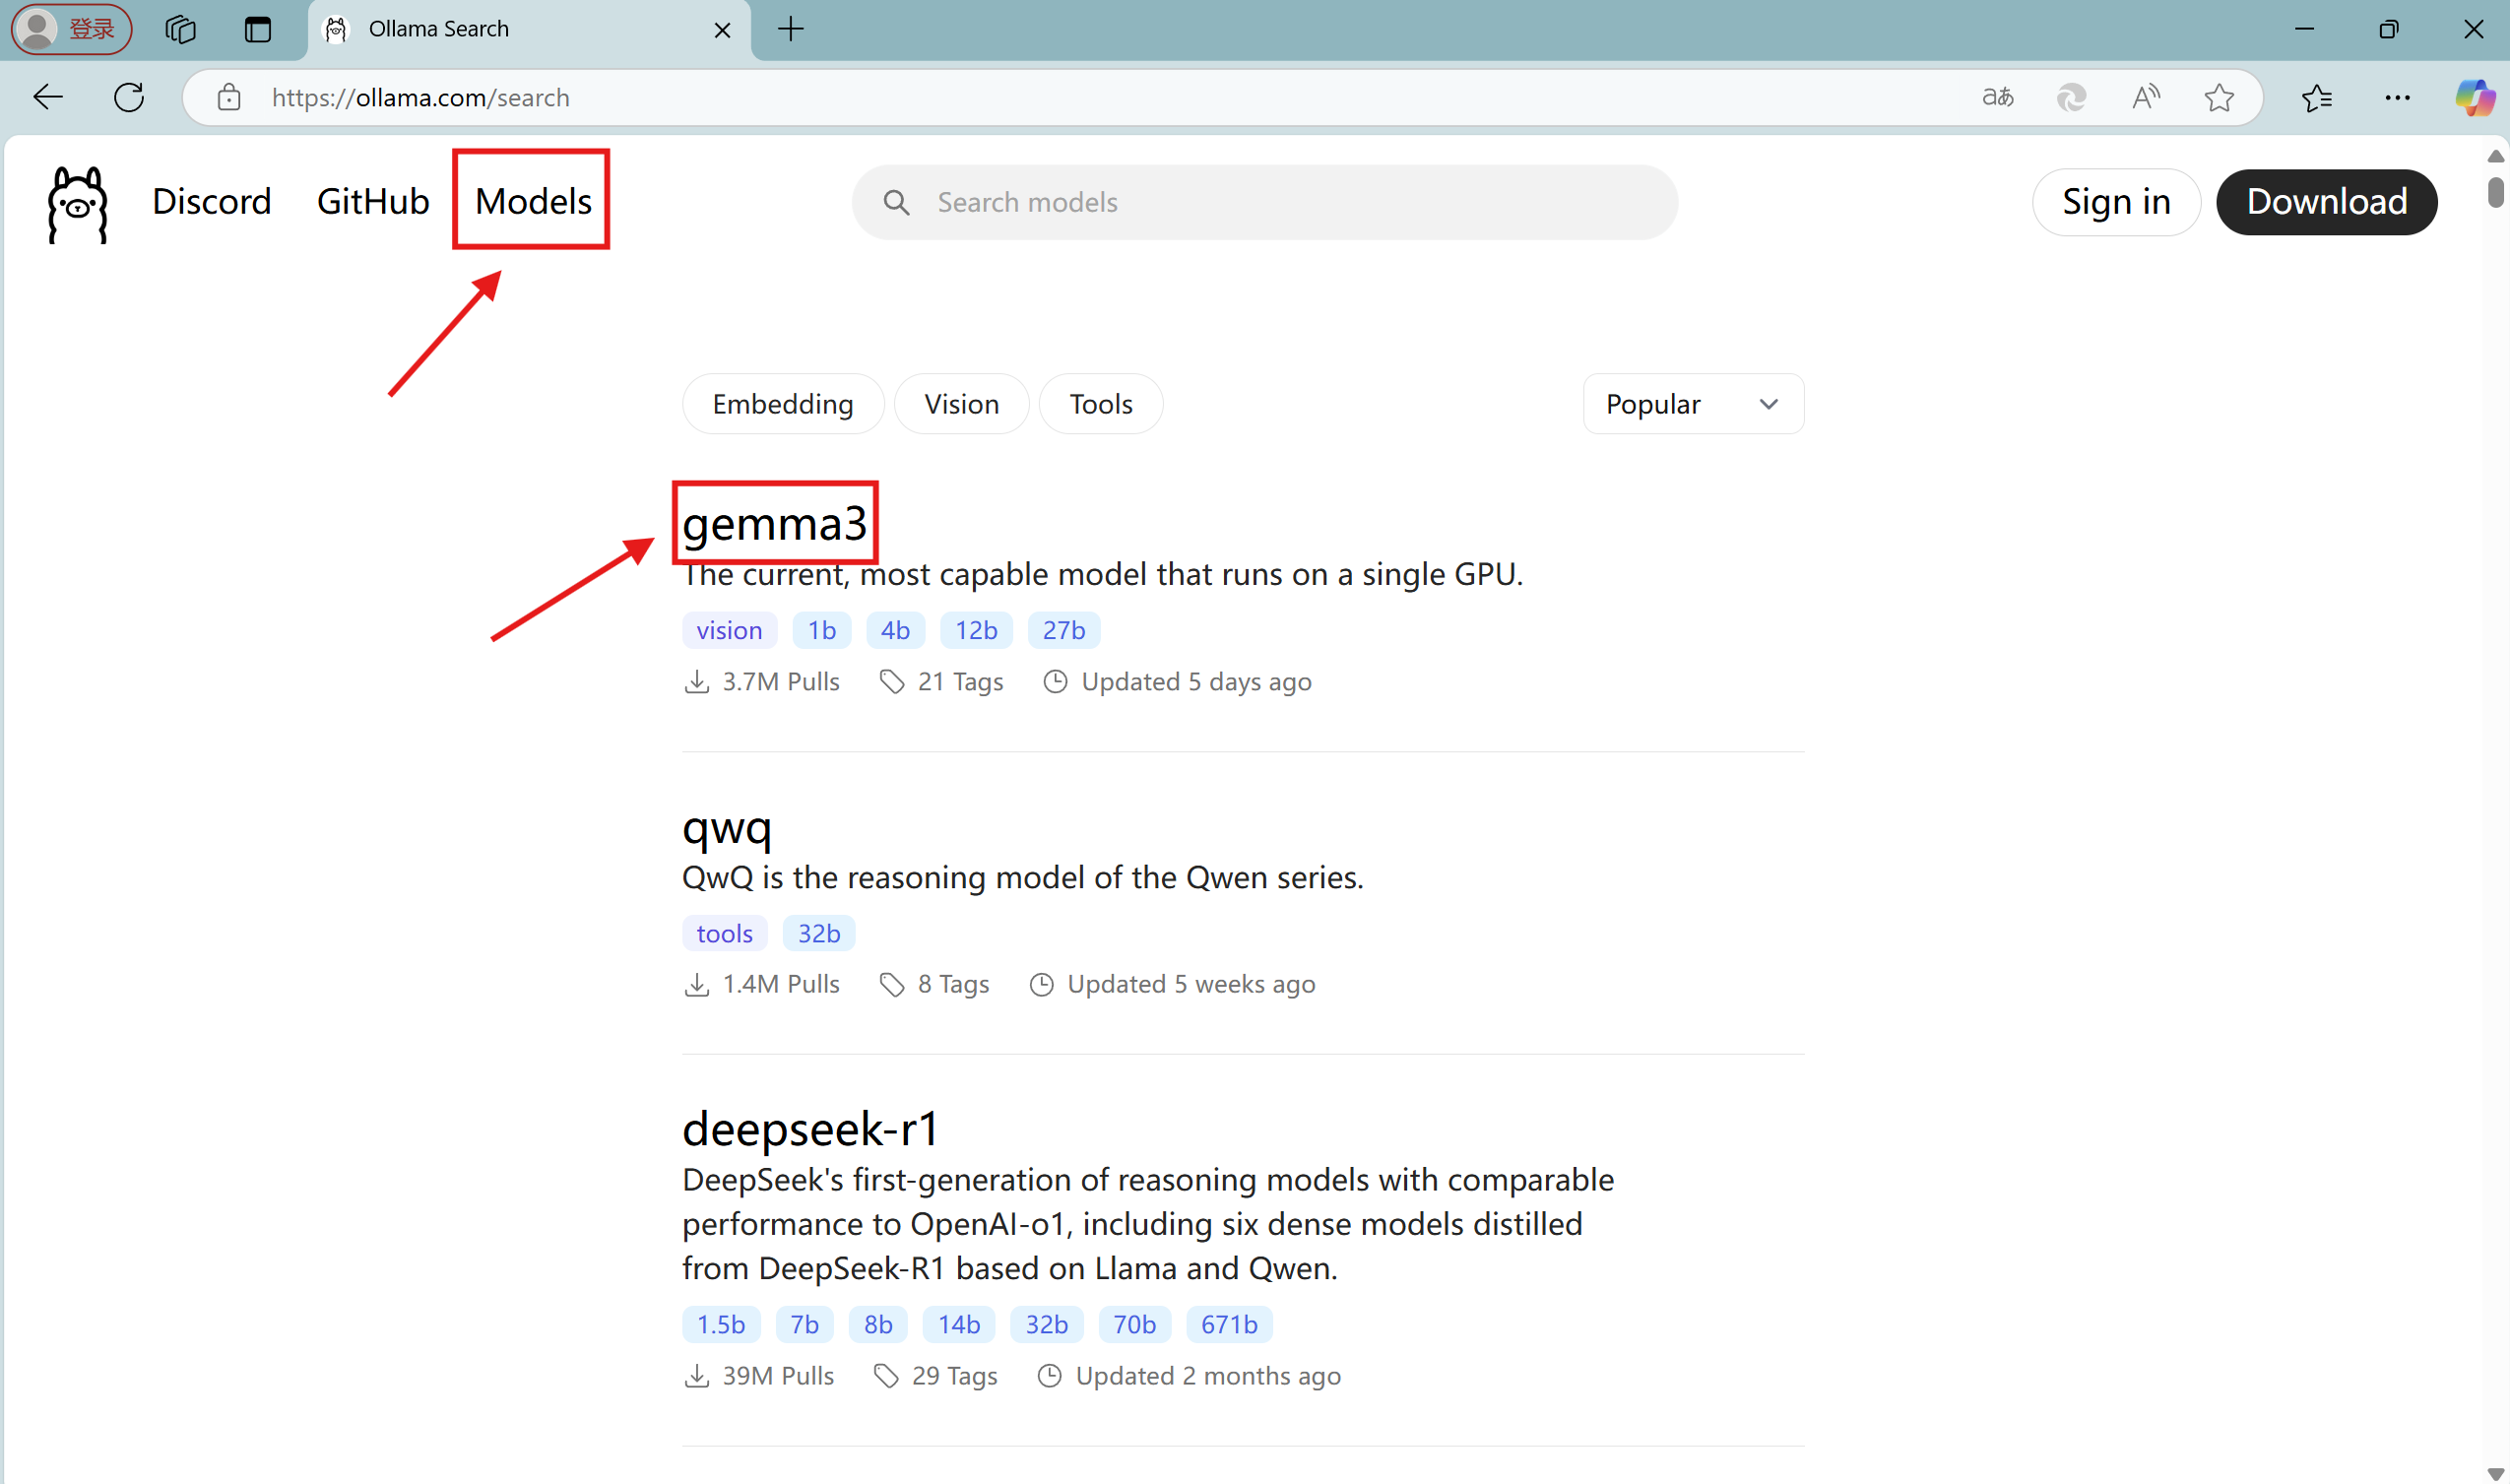Click the translate page icon
This screenshot has width=2510, height=1484.
tap(1997, 97)
